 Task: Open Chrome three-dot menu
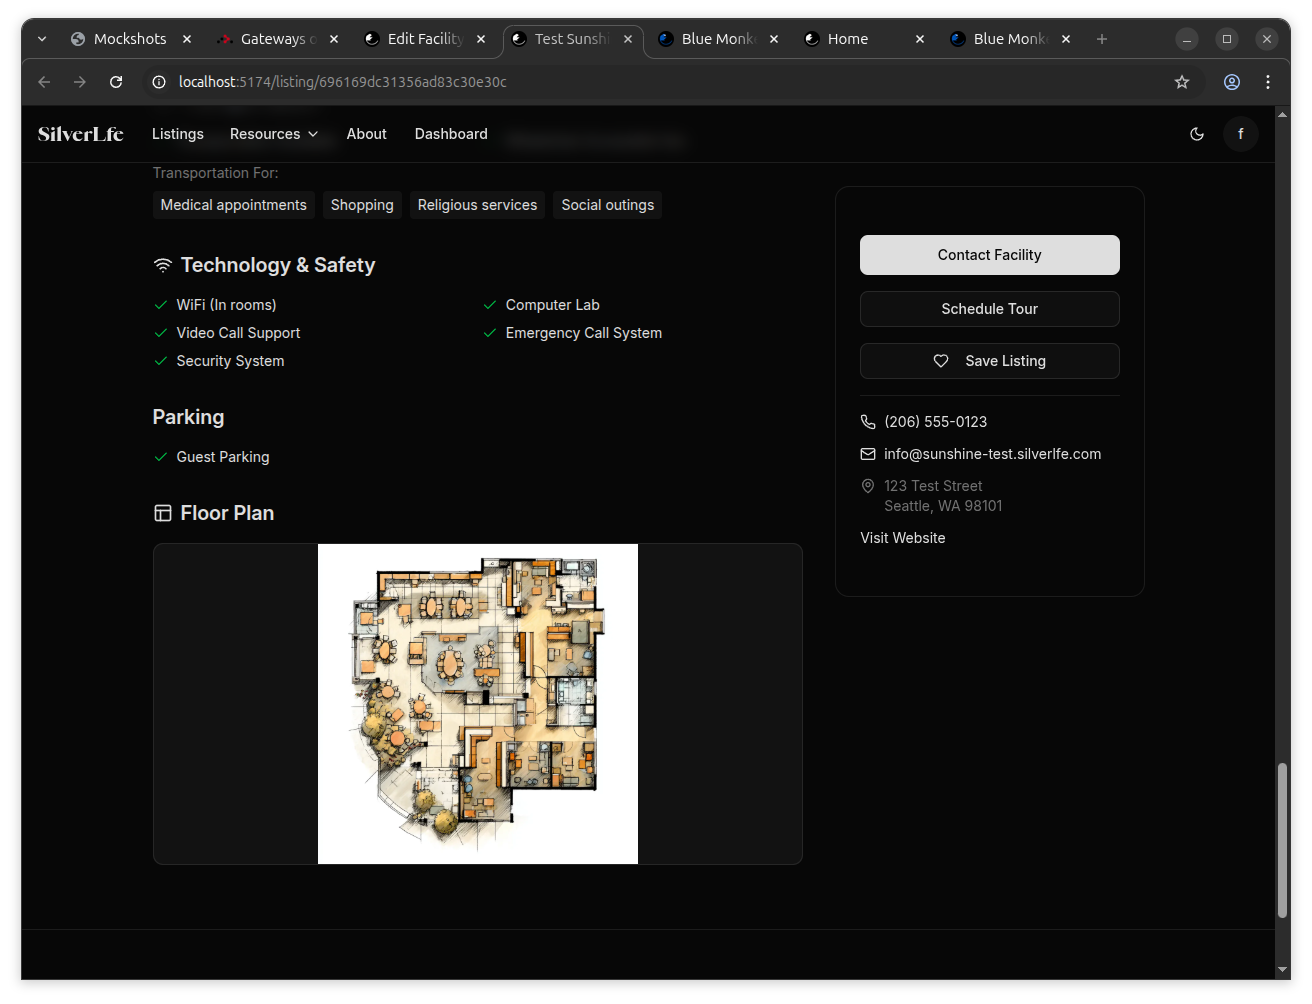(x=1268, y=82)
